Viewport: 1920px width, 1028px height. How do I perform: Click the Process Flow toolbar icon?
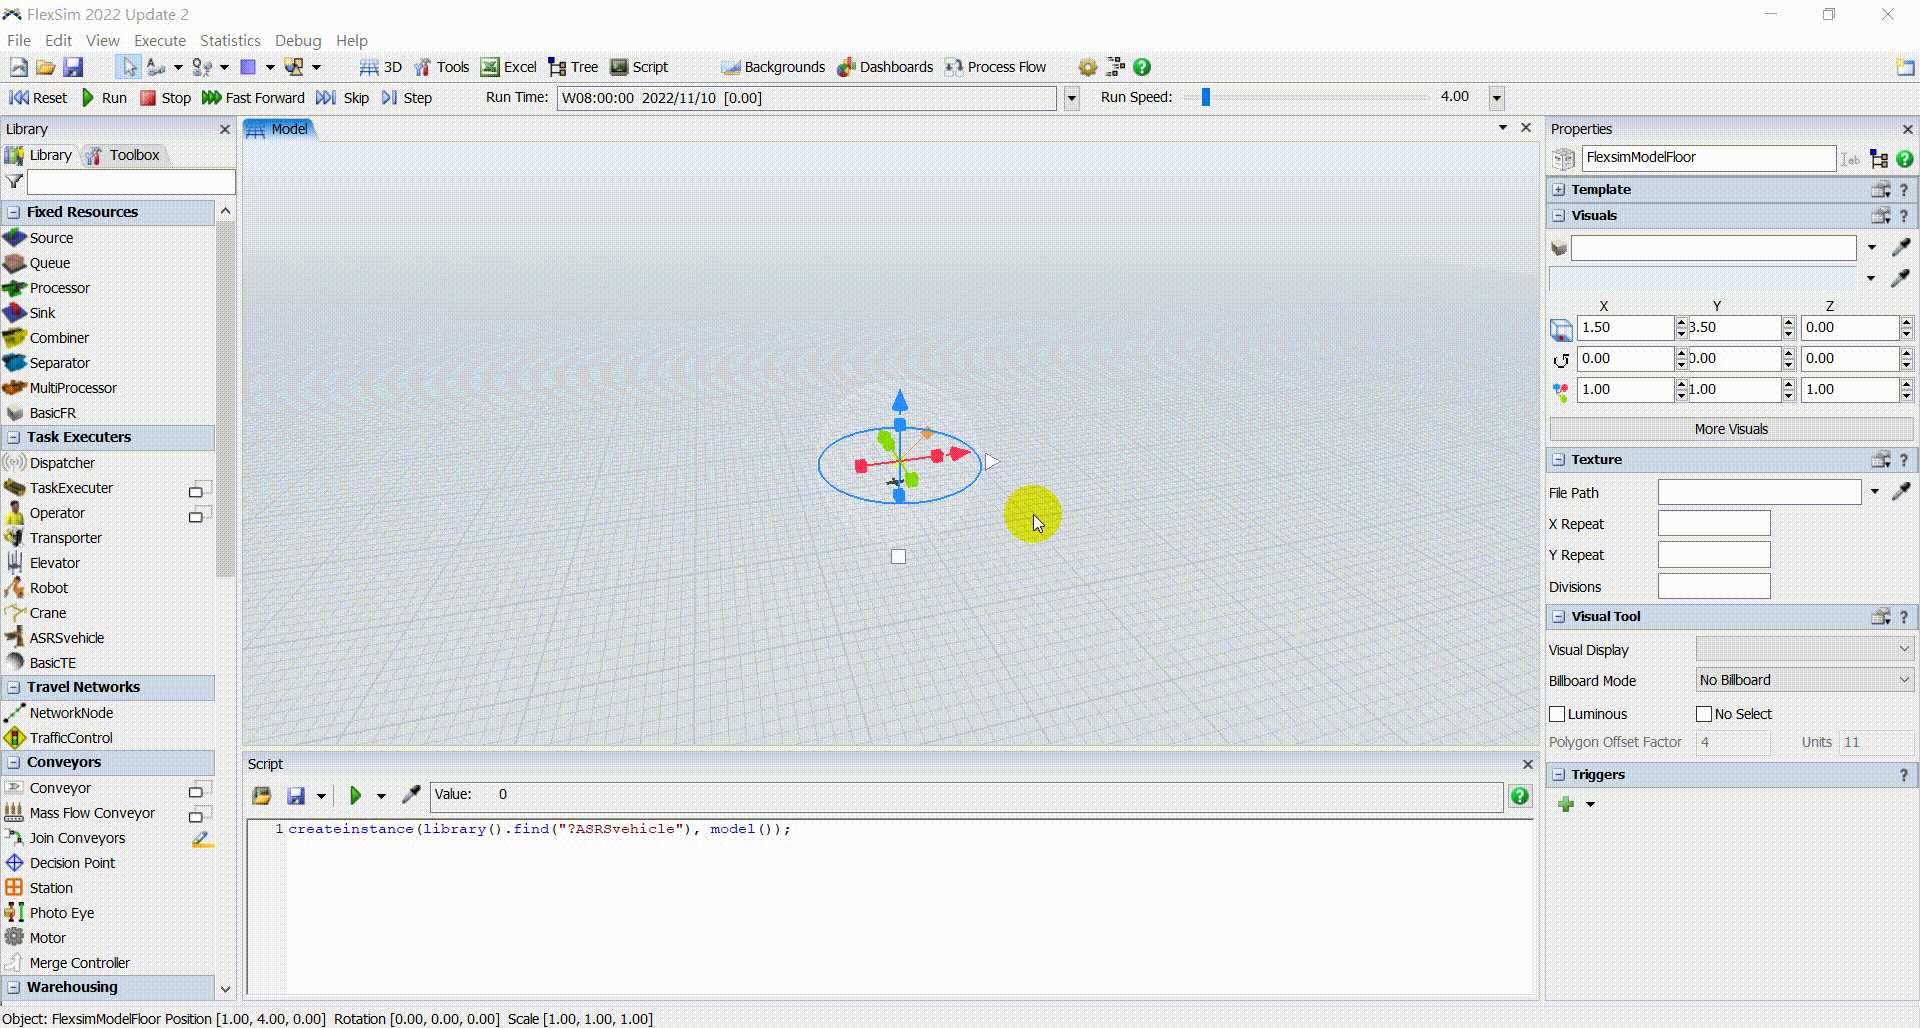click(x=995, y=67)
